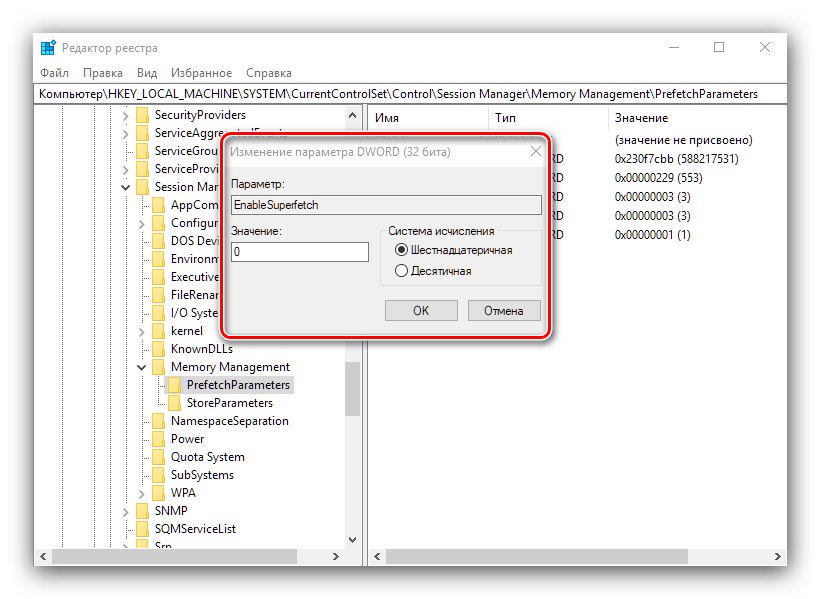Select the 0x00000229 (553) value

click(658, 178)
